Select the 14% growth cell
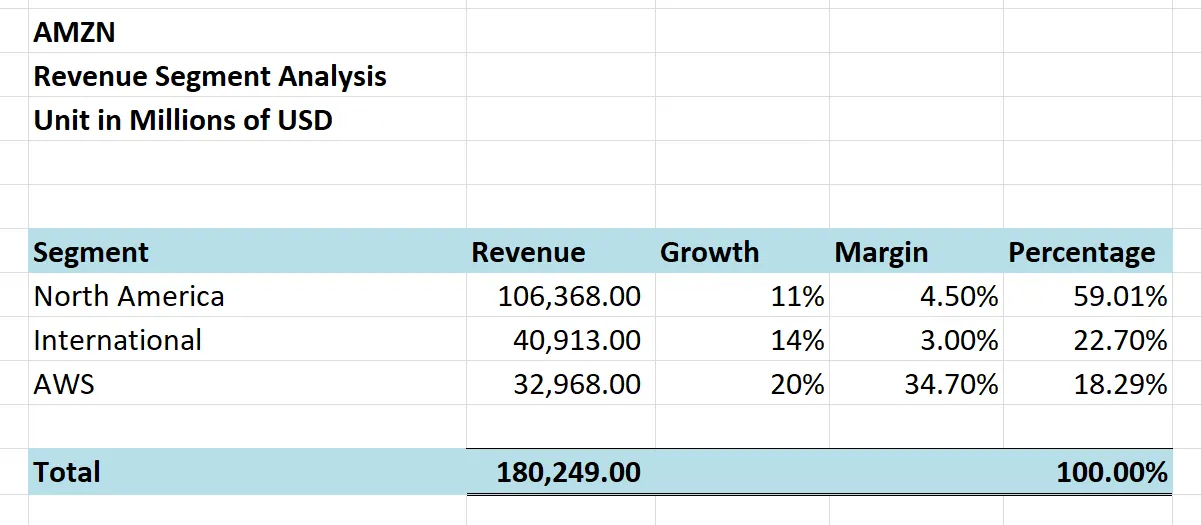1201x525 pixels. click(x=742, y=339)
